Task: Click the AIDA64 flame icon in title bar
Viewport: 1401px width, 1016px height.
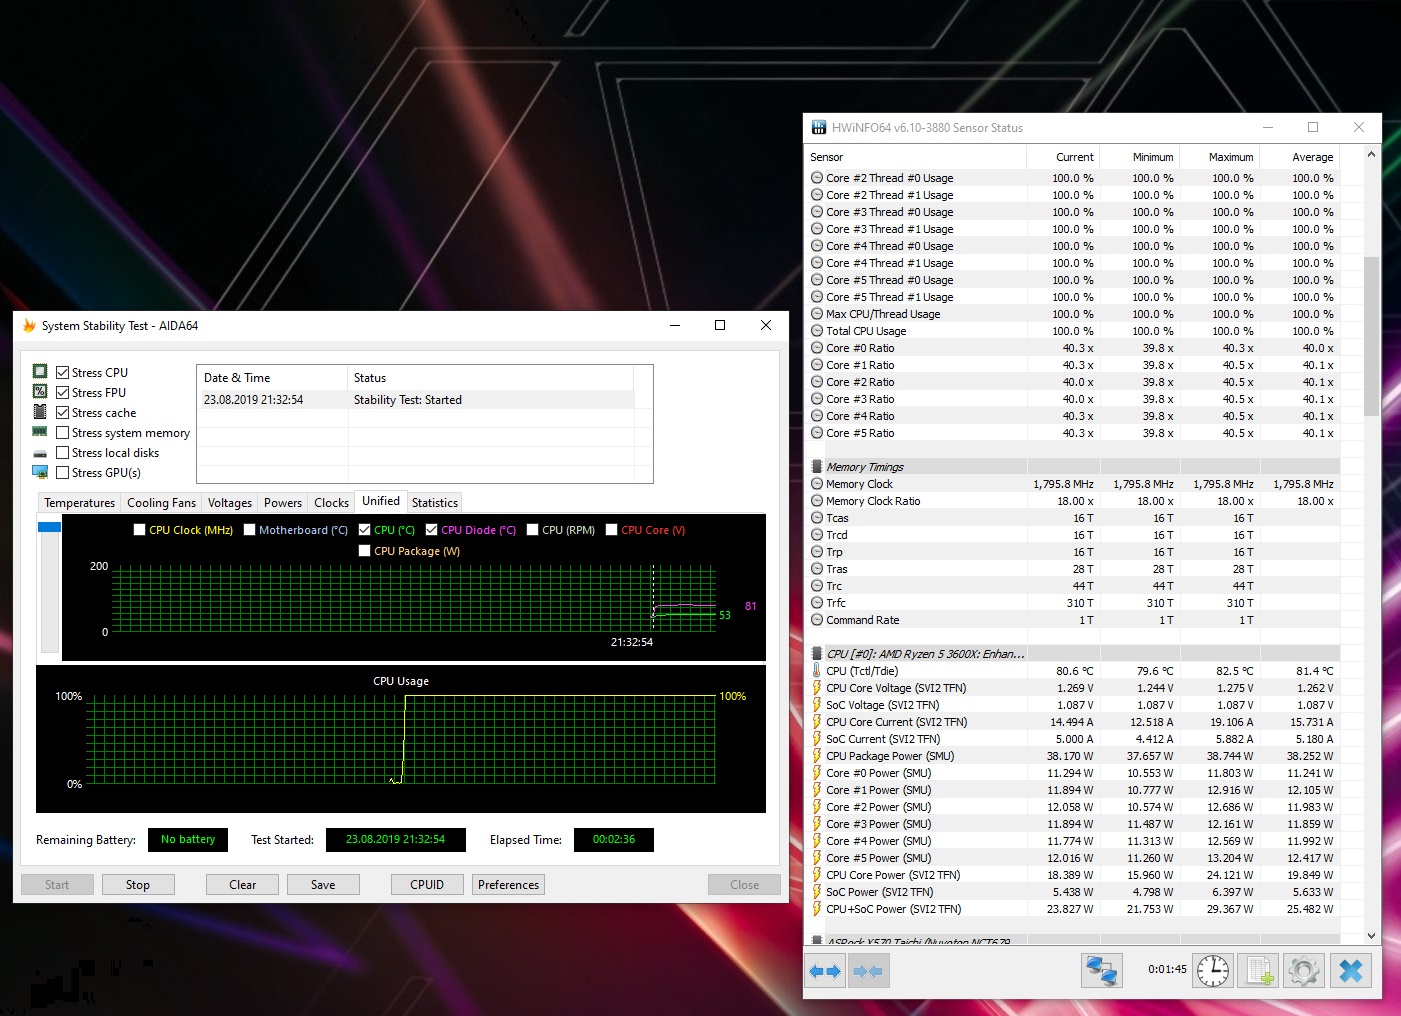Action: (x=29, y=326)
